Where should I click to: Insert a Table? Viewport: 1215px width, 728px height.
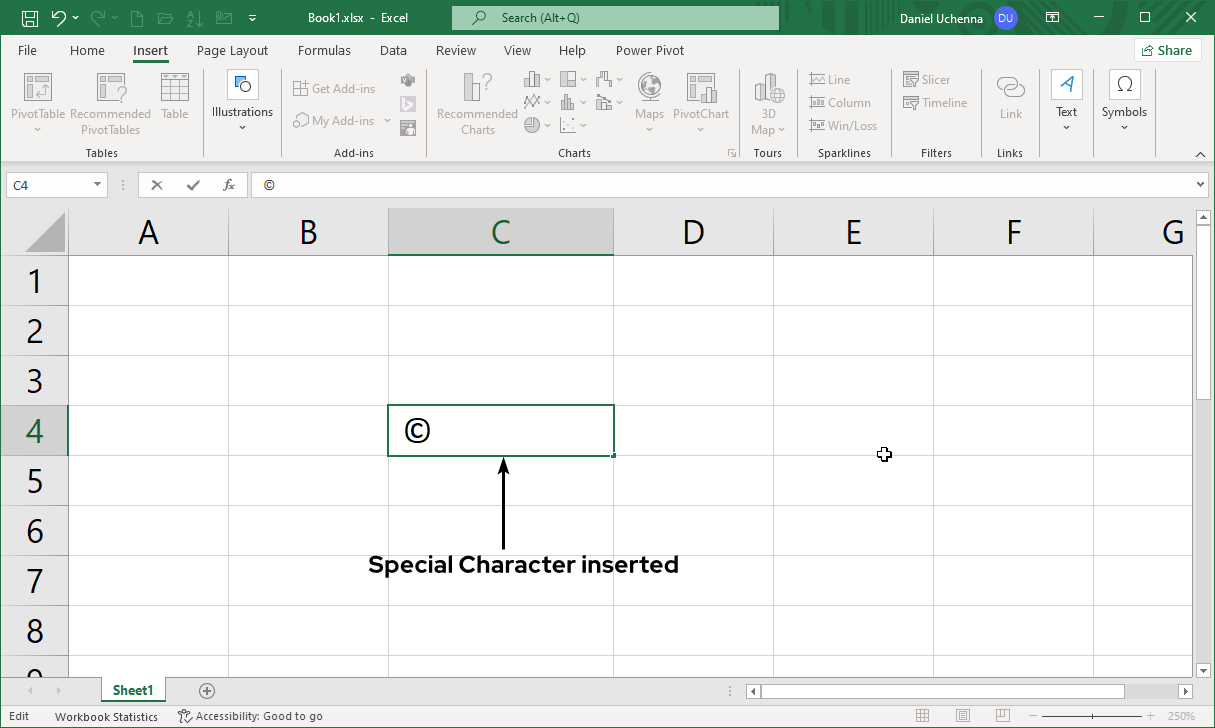tap(175, 95)
